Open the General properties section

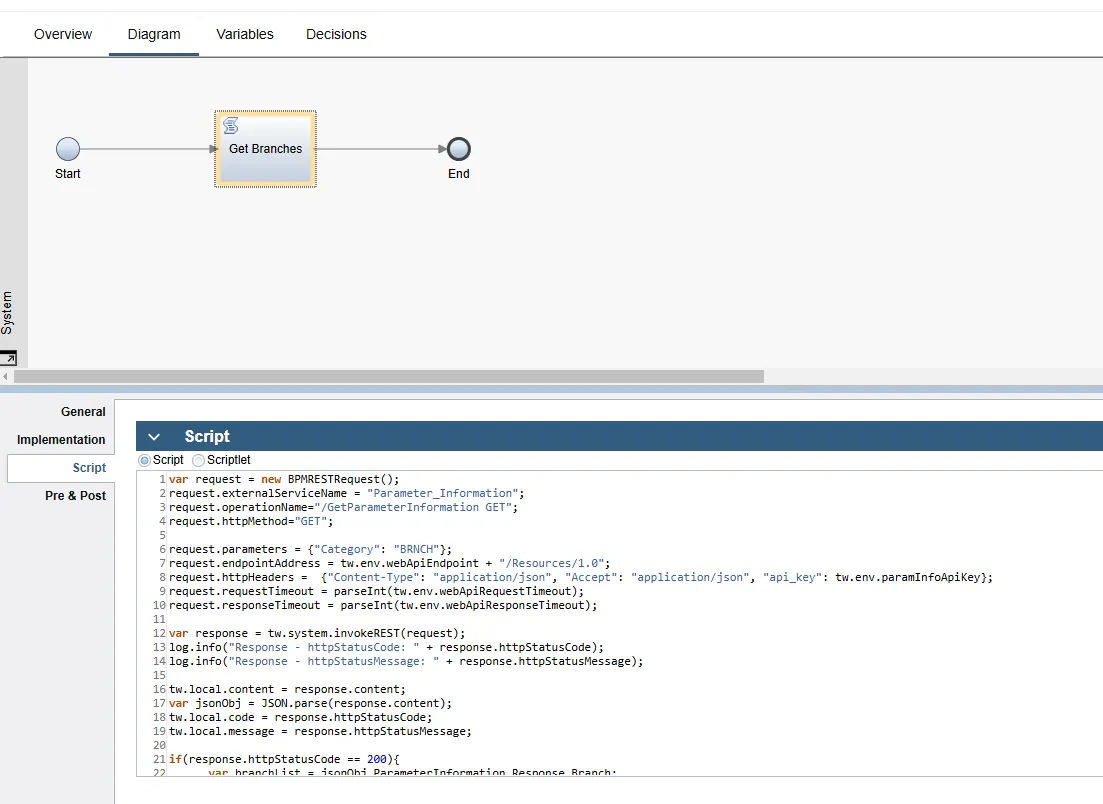pyautogui.click(x=83, y=411)
